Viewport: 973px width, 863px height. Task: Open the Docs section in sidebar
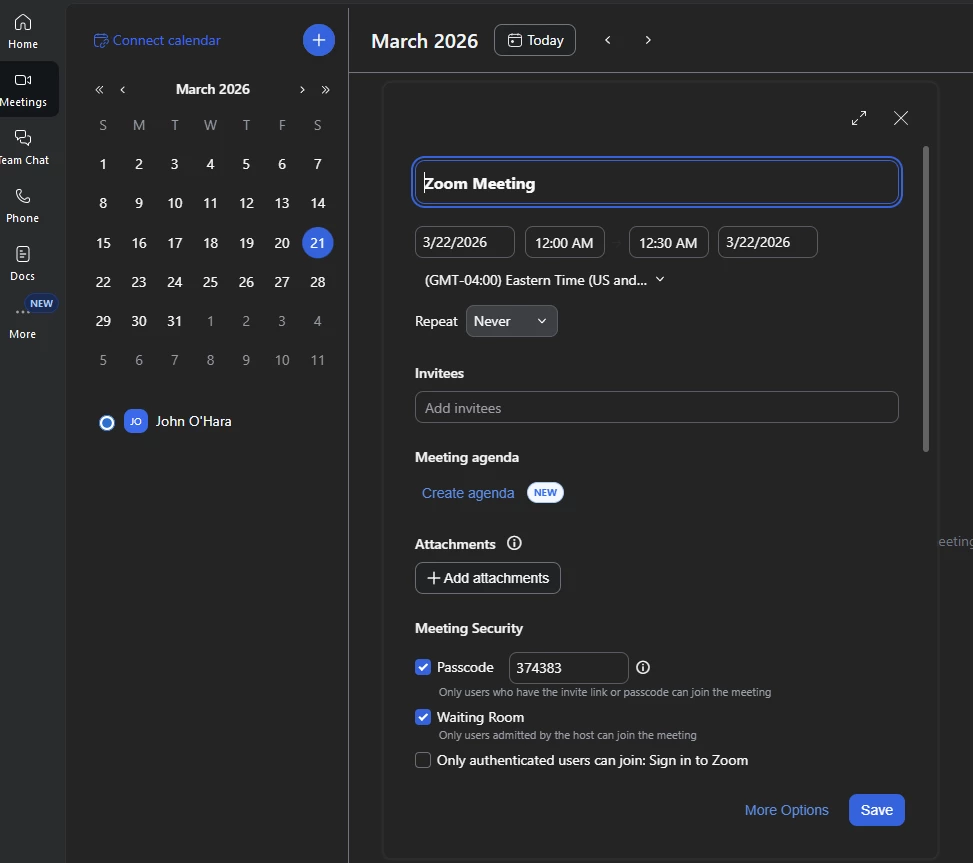(23, 264)
